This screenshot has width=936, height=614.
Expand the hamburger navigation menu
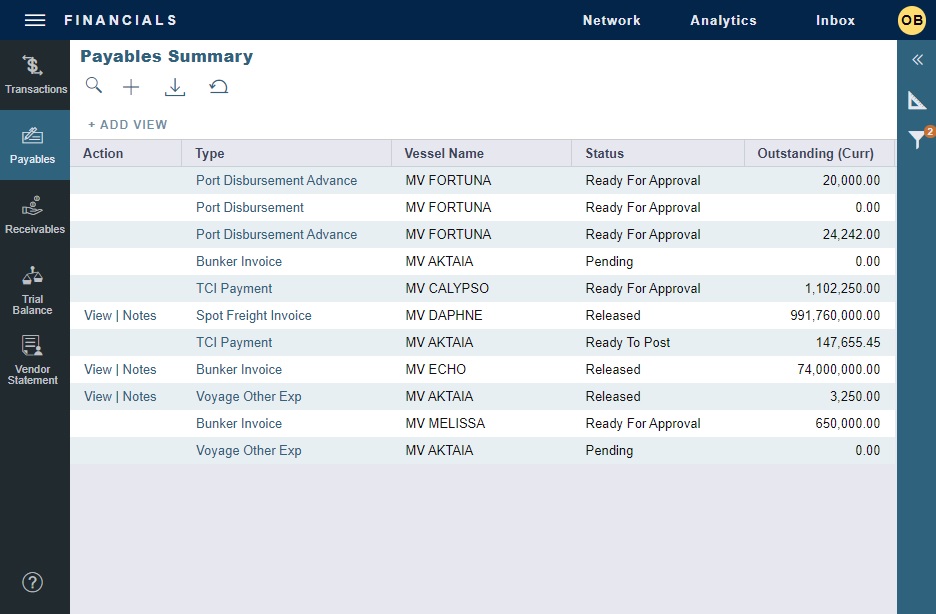33,19
